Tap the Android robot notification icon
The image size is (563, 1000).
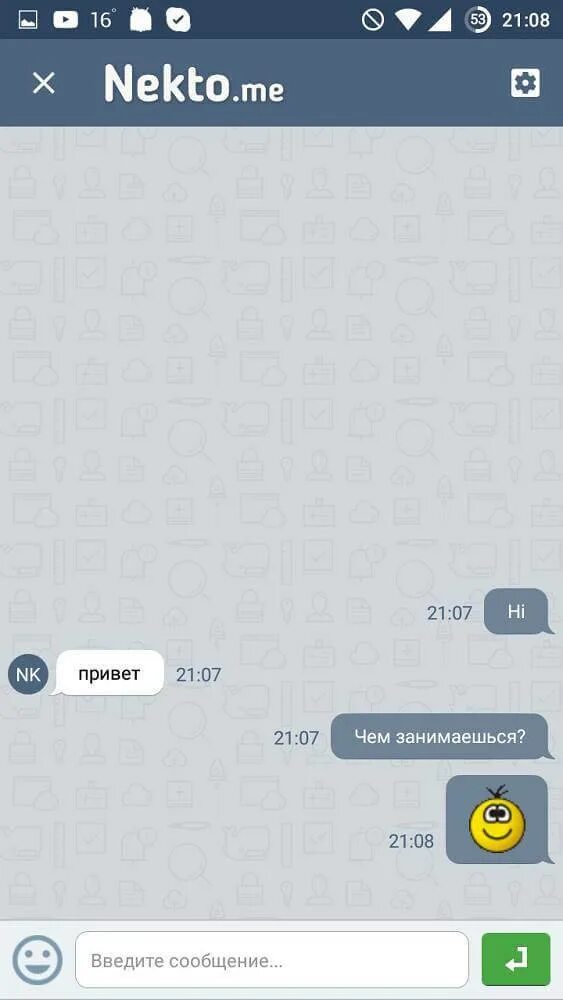tap(140, 20)
